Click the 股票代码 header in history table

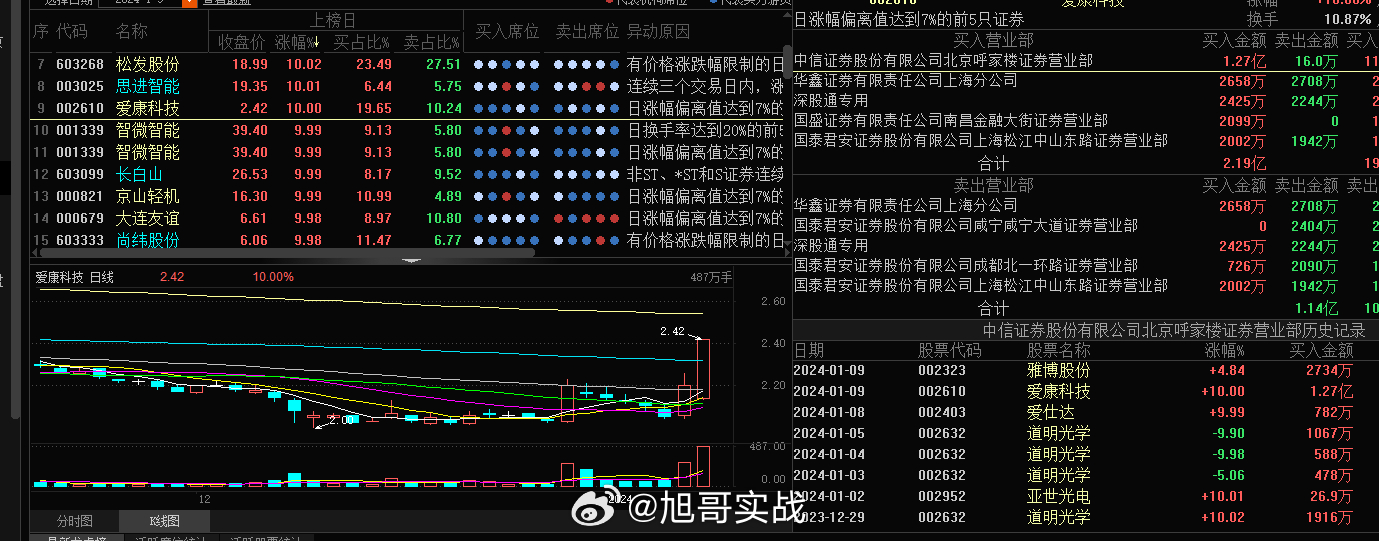coord(950,350)
